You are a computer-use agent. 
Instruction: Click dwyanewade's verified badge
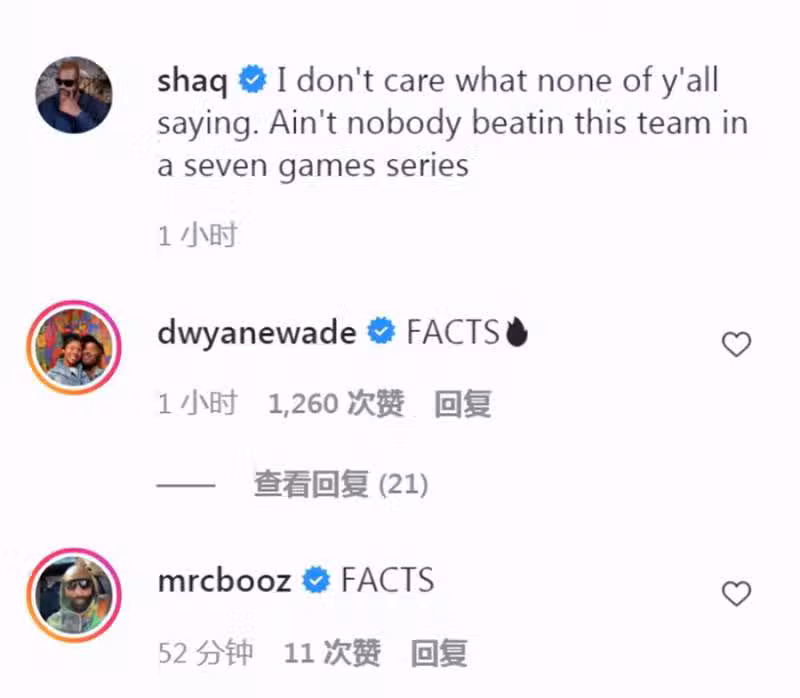381,331
